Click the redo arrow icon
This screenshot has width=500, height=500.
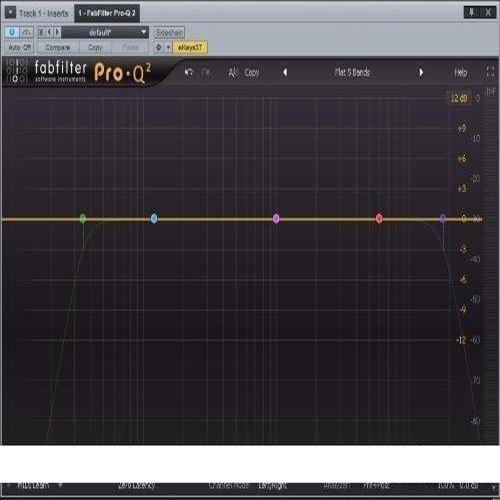click(206, 72)
